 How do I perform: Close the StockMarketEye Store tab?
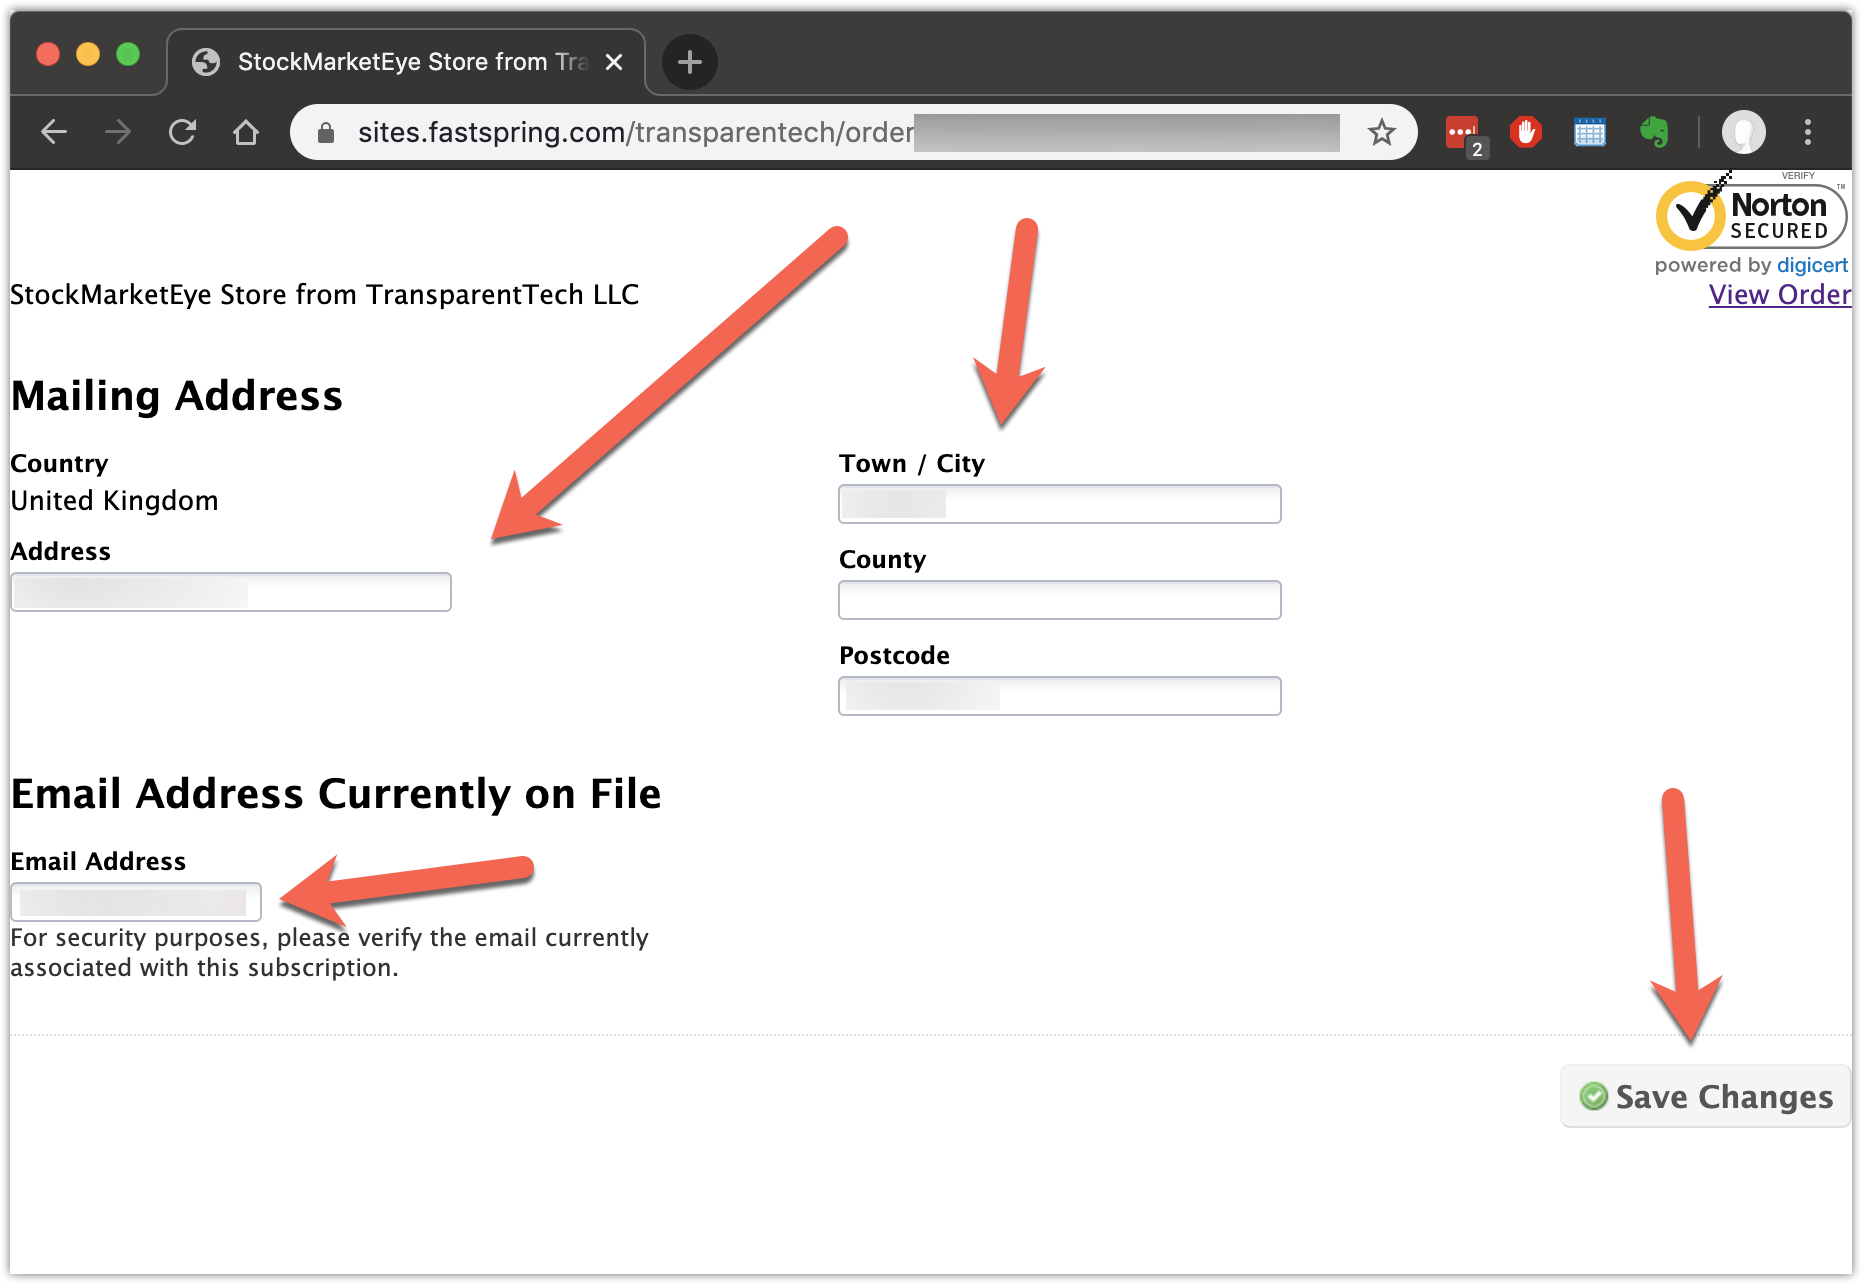point(614,62)
